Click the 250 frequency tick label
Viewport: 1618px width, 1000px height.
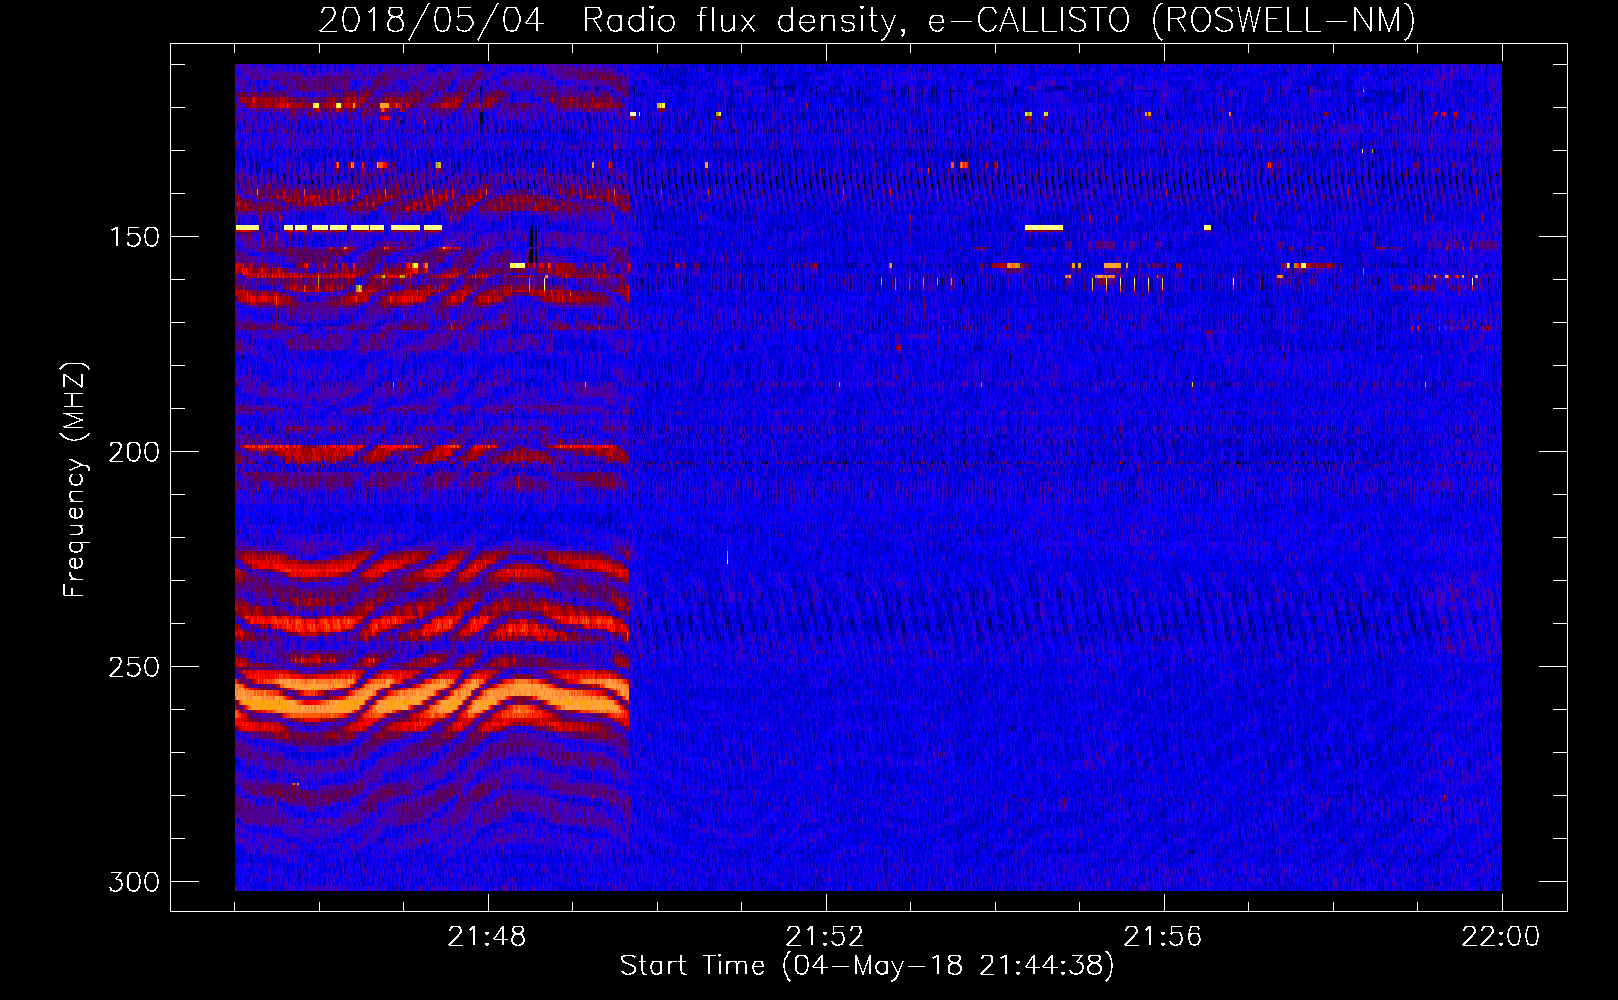point(134,667)
